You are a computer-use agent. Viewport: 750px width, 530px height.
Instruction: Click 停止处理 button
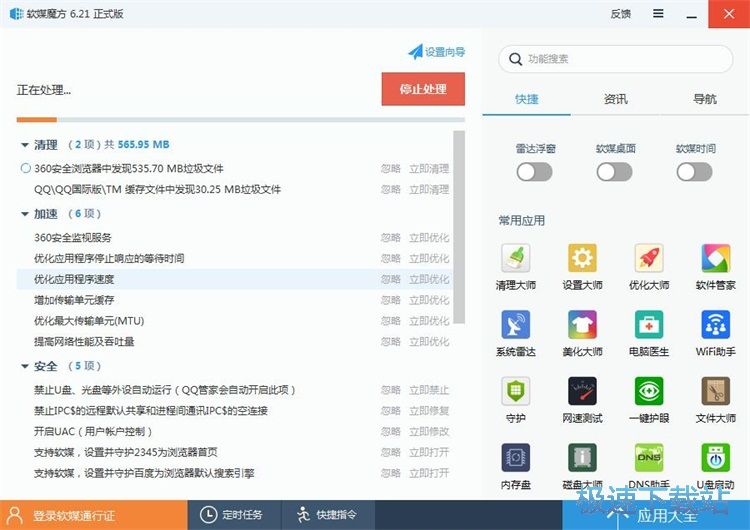(x=423, y=89)
